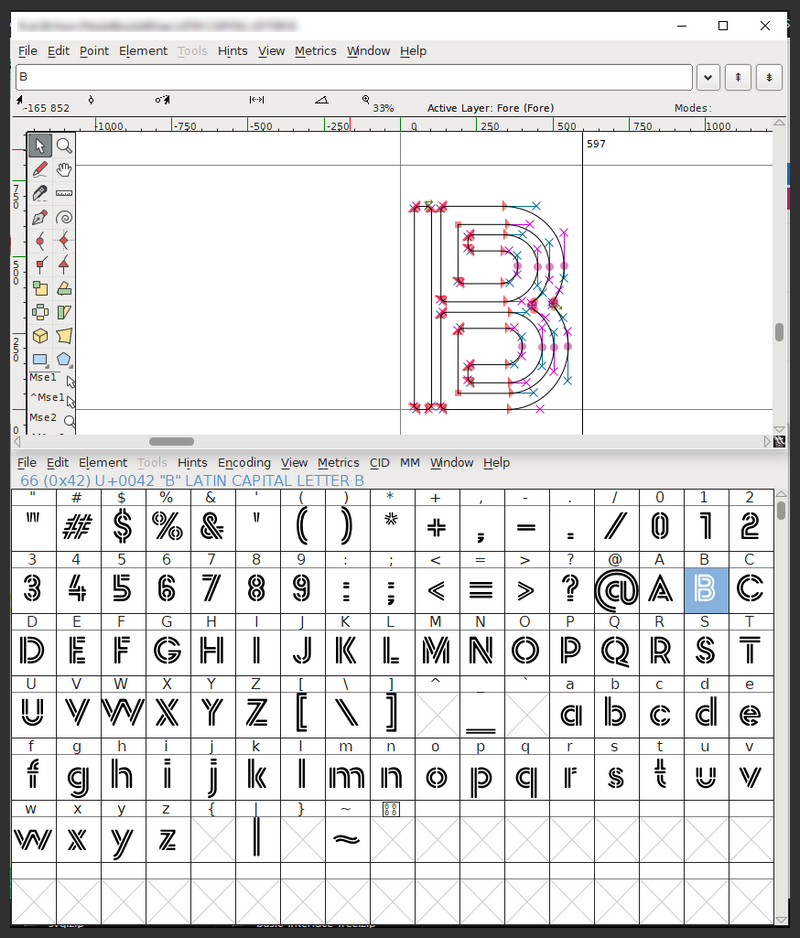Pick the Freehand draw pencil tool
Screen dimensions: 800x938
40,170
